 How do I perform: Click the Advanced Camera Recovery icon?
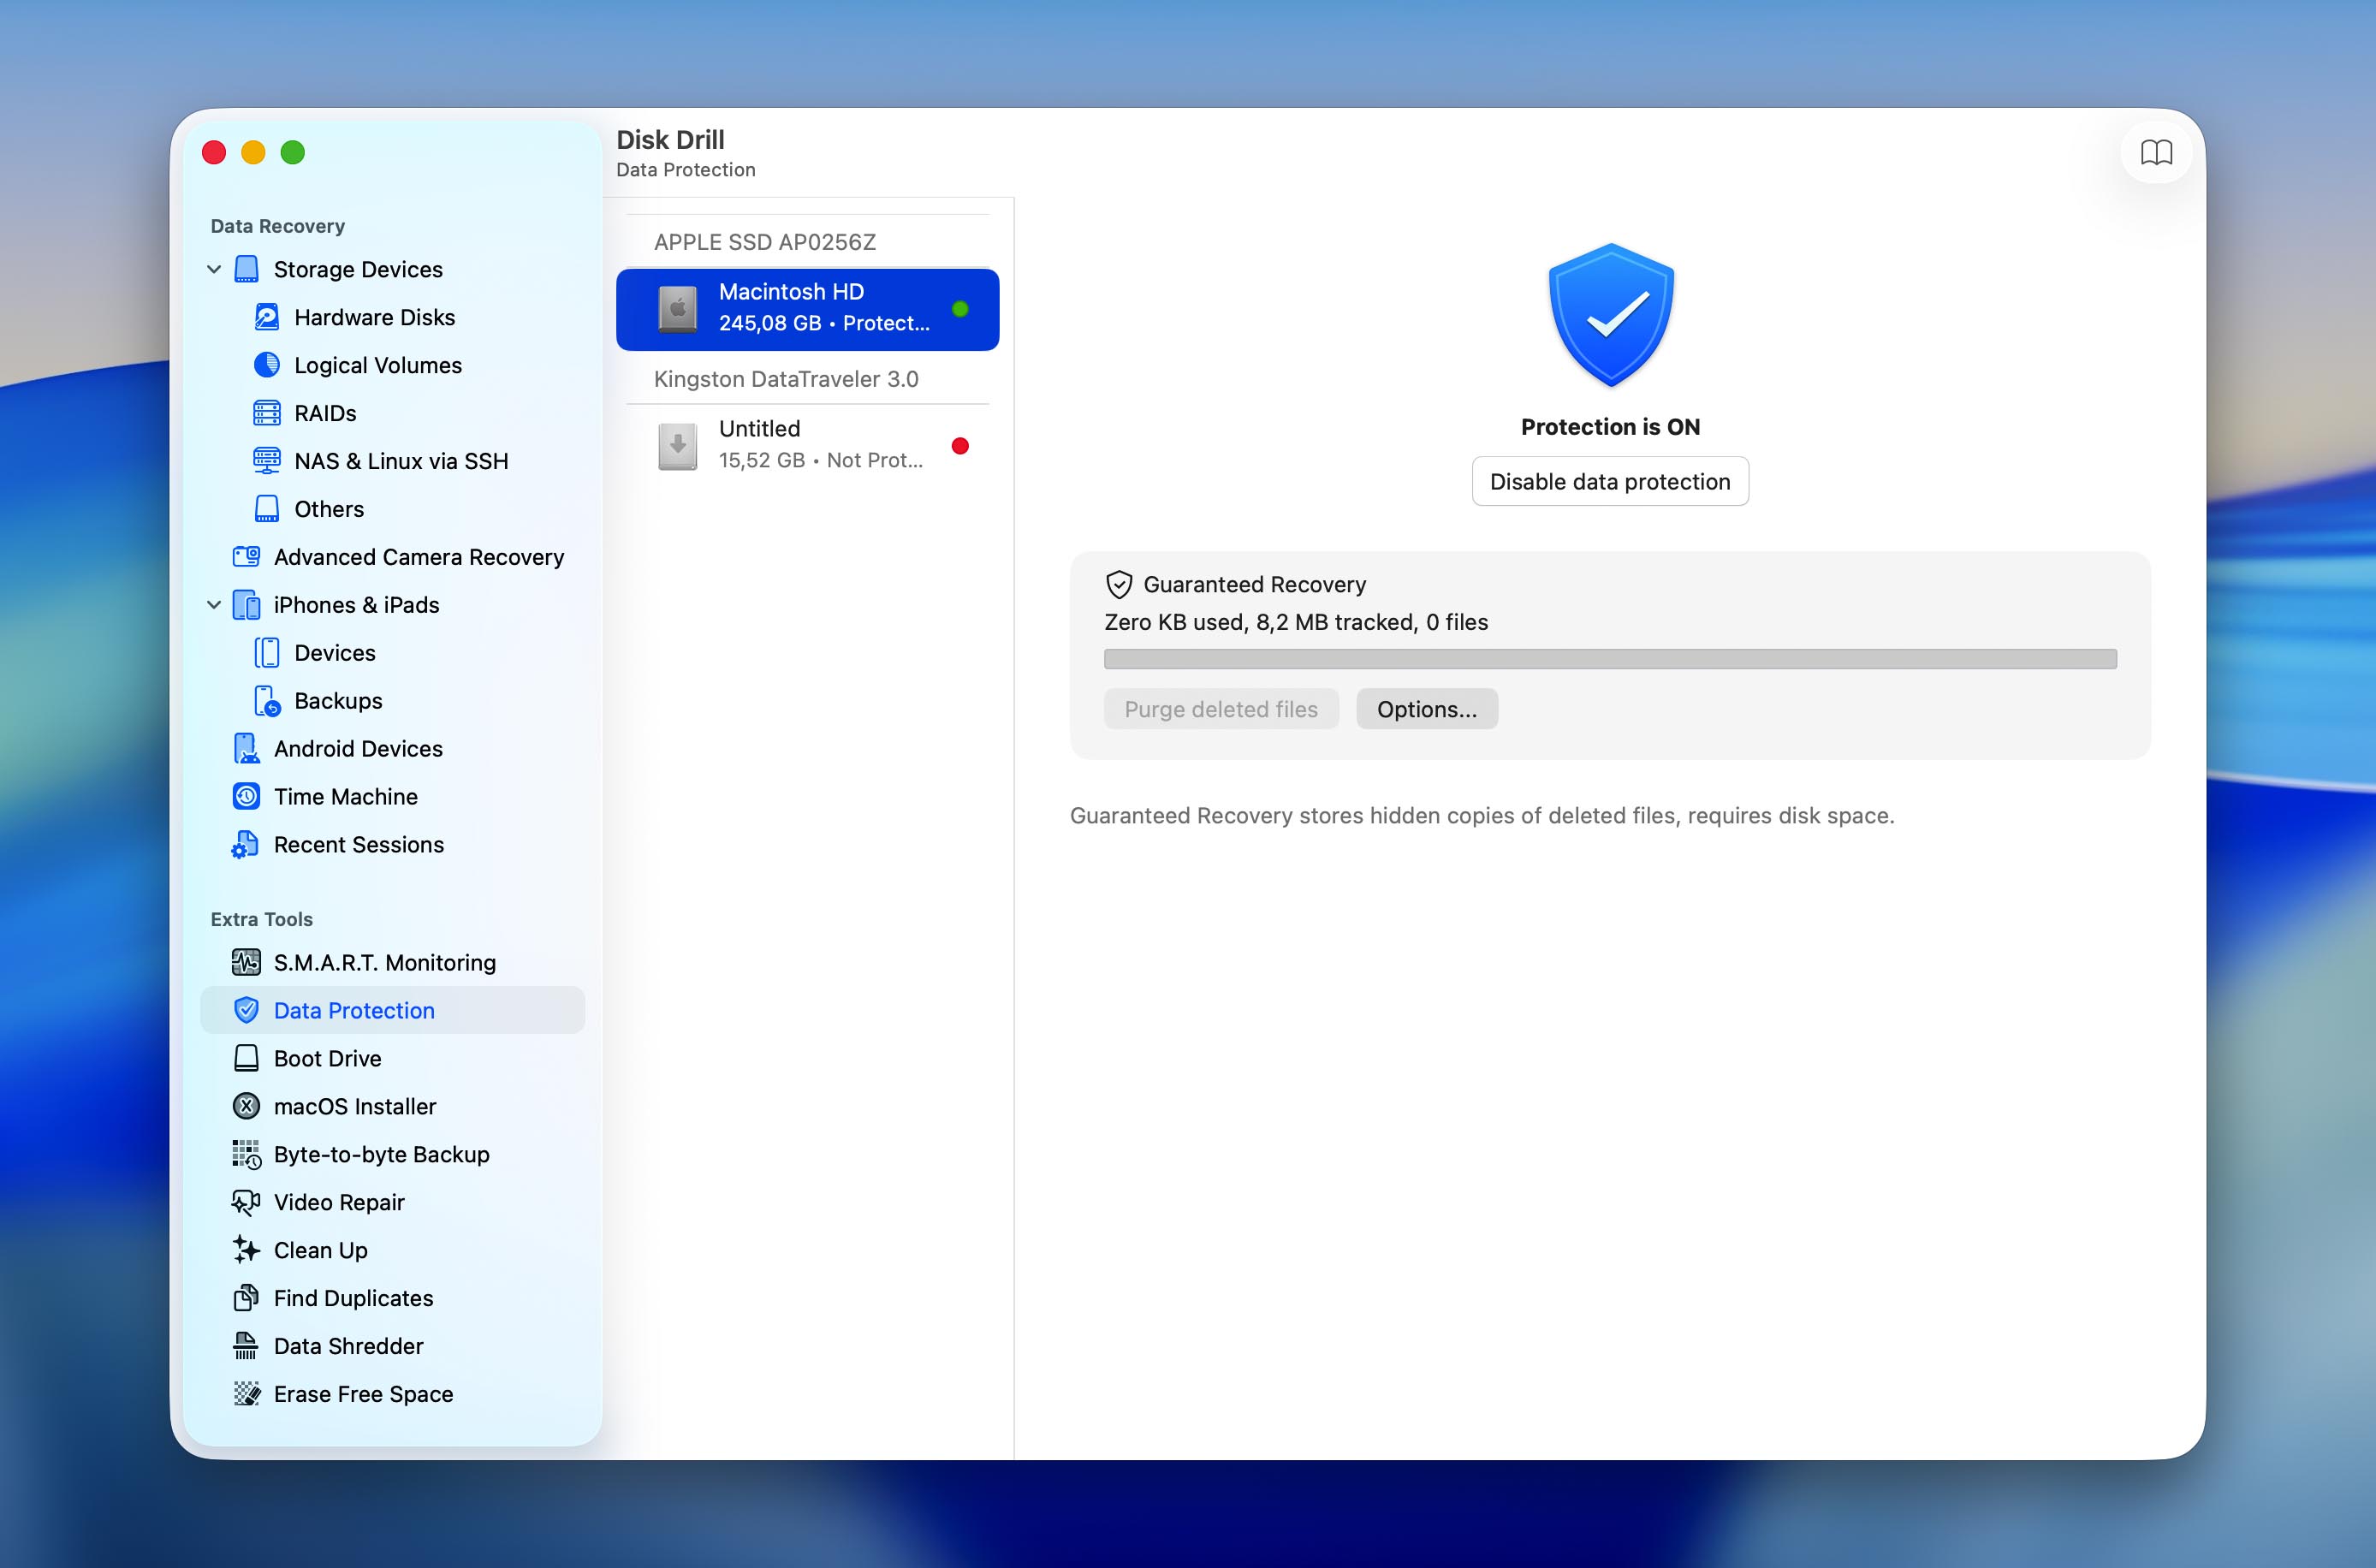click(246, 557)
